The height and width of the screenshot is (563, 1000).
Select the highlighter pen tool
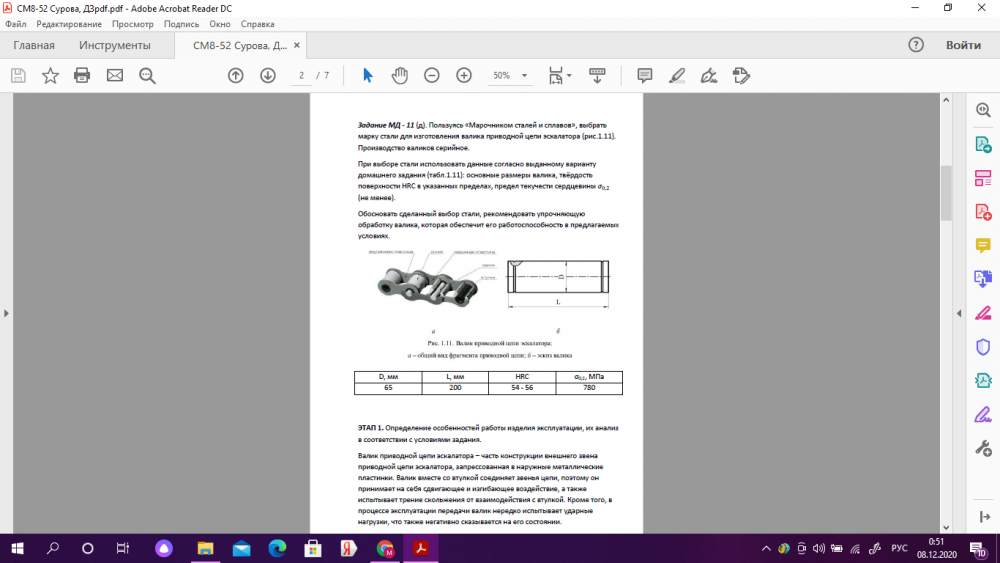[x=677, y=75]
